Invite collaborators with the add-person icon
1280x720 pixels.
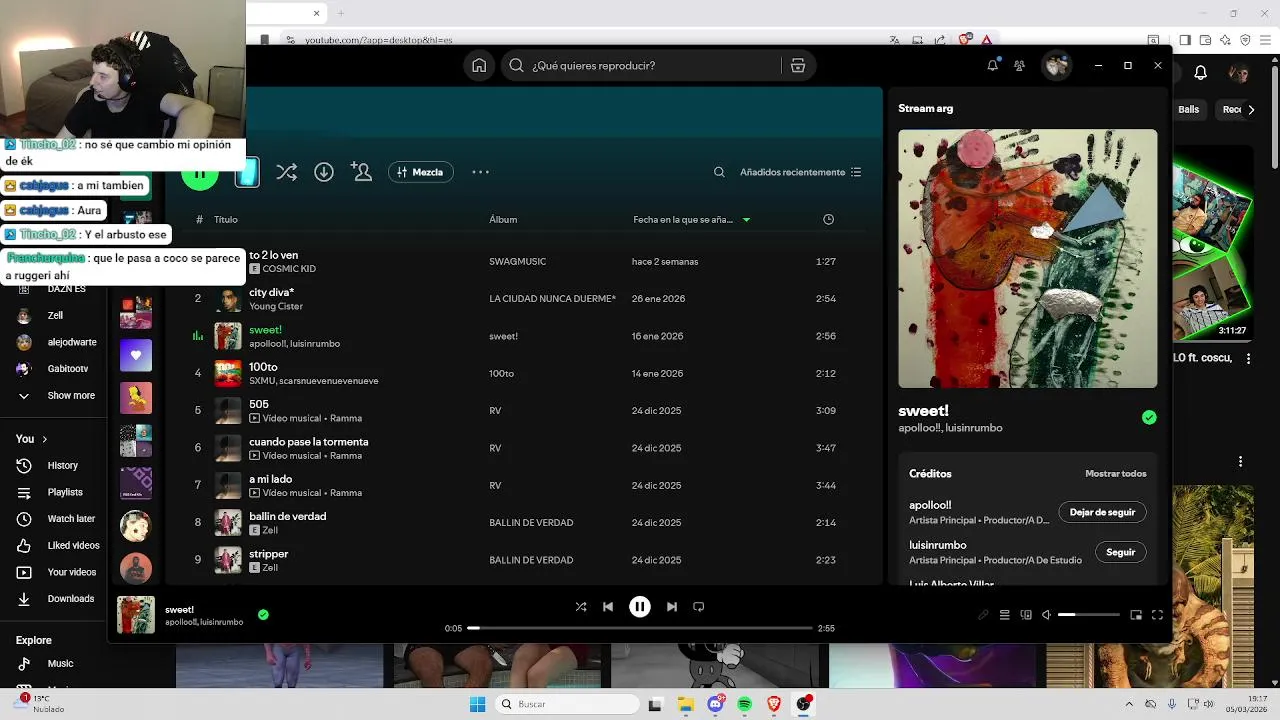[362, 172]
